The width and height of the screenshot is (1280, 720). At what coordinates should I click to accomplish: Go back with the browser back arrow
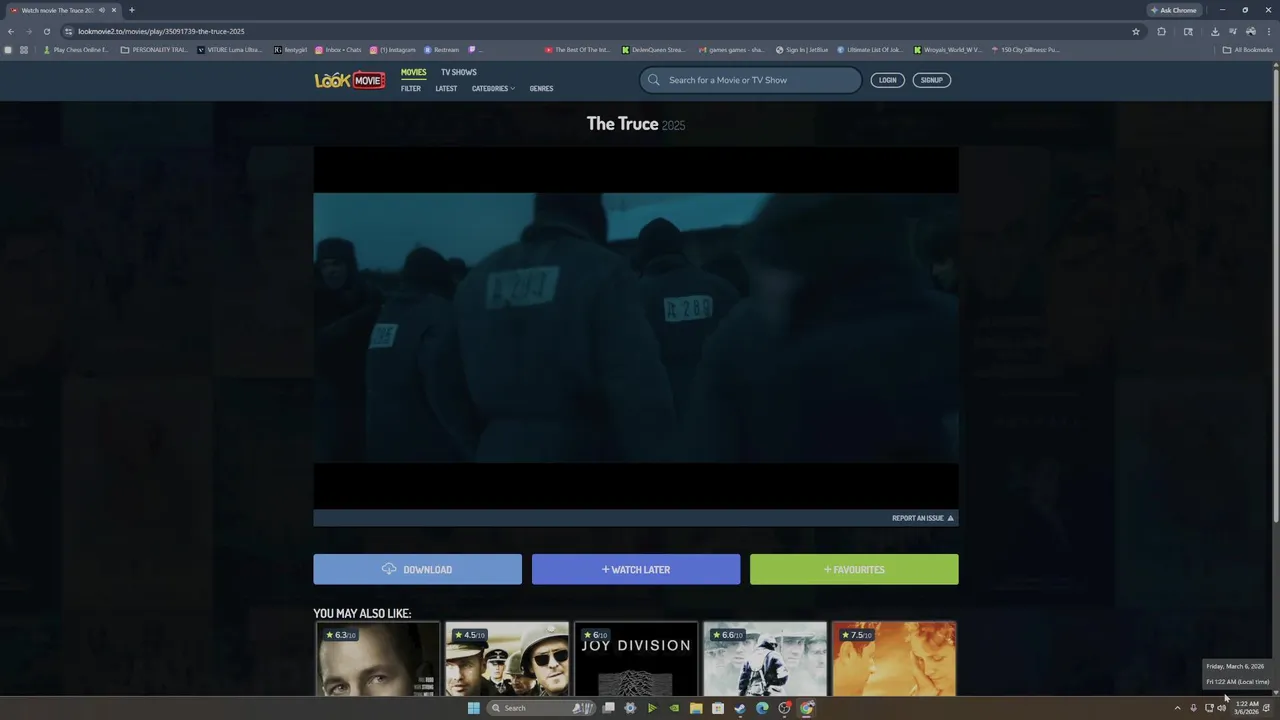coord(10,31)
